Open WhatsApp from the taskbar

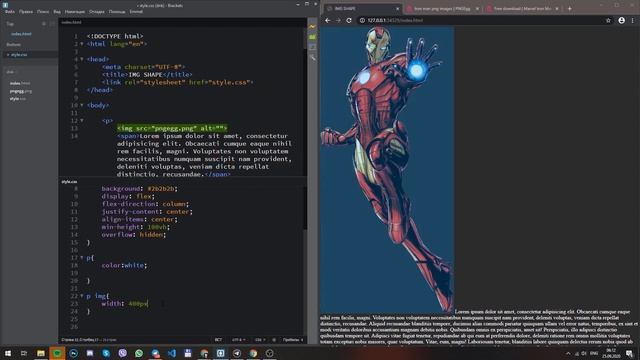pos(139,353)
